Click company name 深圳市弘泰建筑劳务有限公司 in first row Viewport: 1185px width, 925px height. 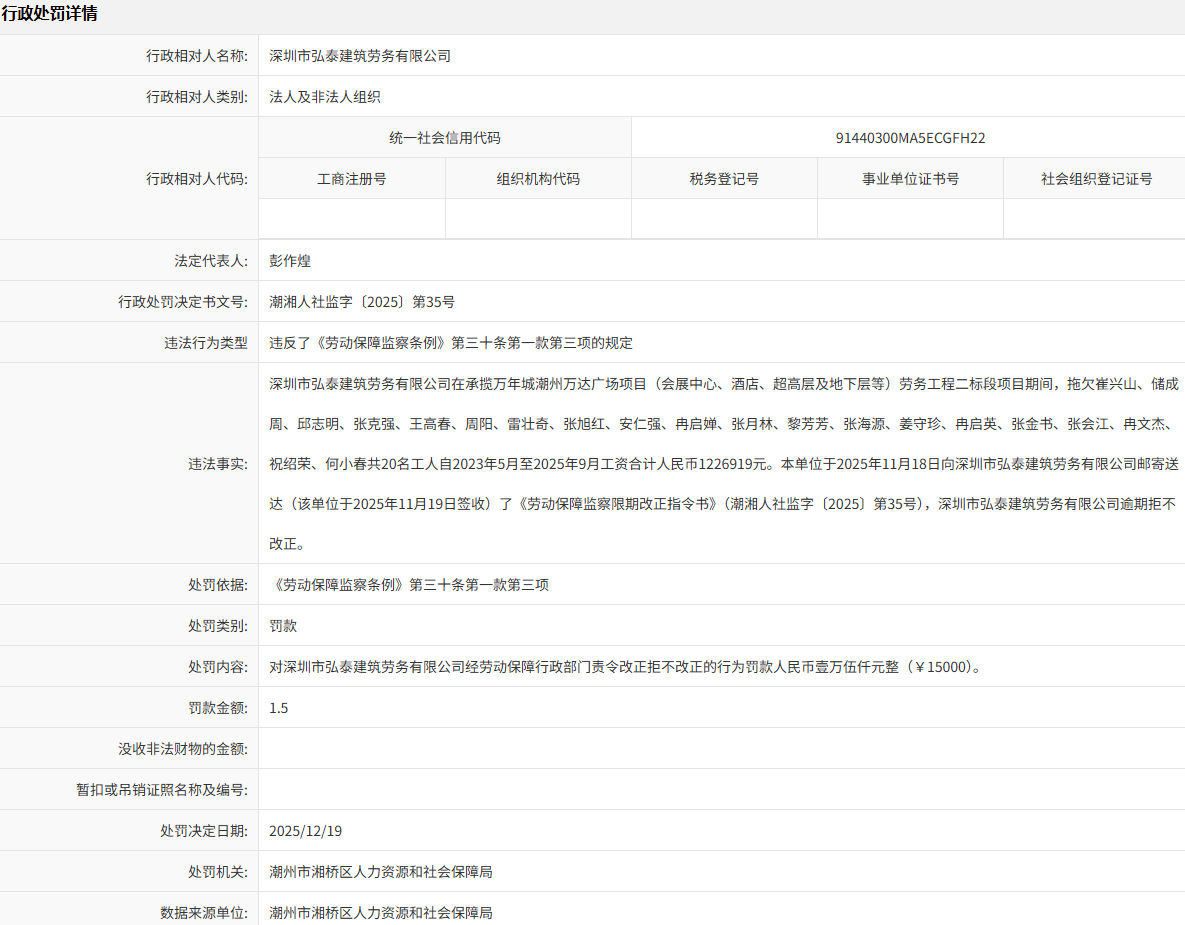tap(360, 56)
